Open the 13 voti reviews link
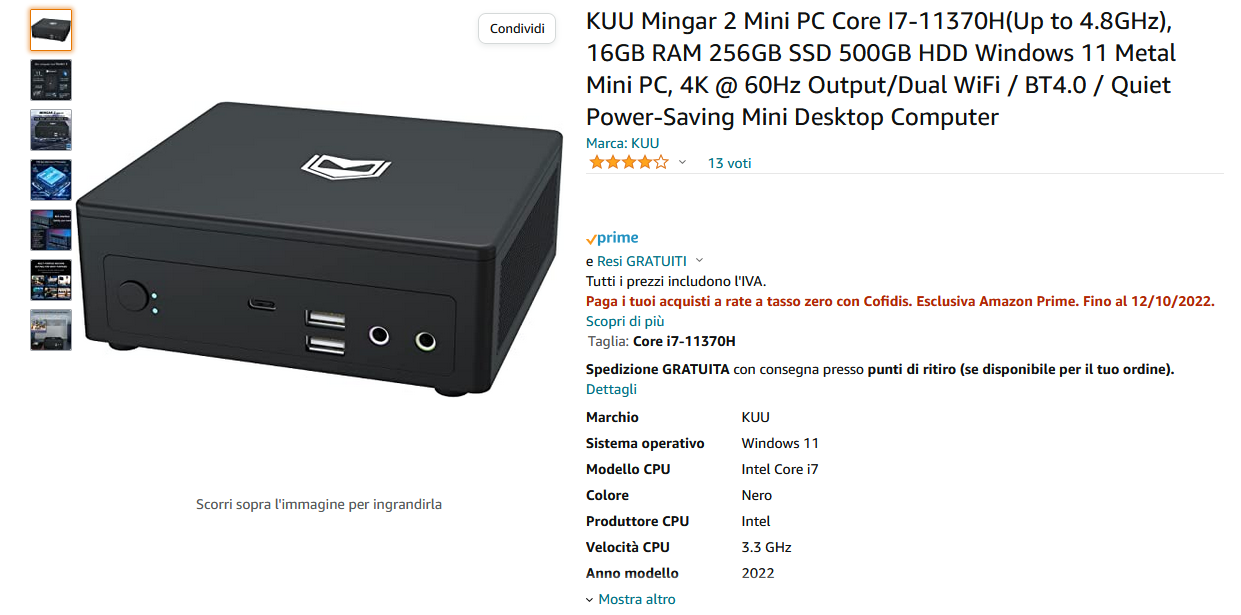This screenshot has height=615, width=1241. pyautogui.click(x=730, y=163)
